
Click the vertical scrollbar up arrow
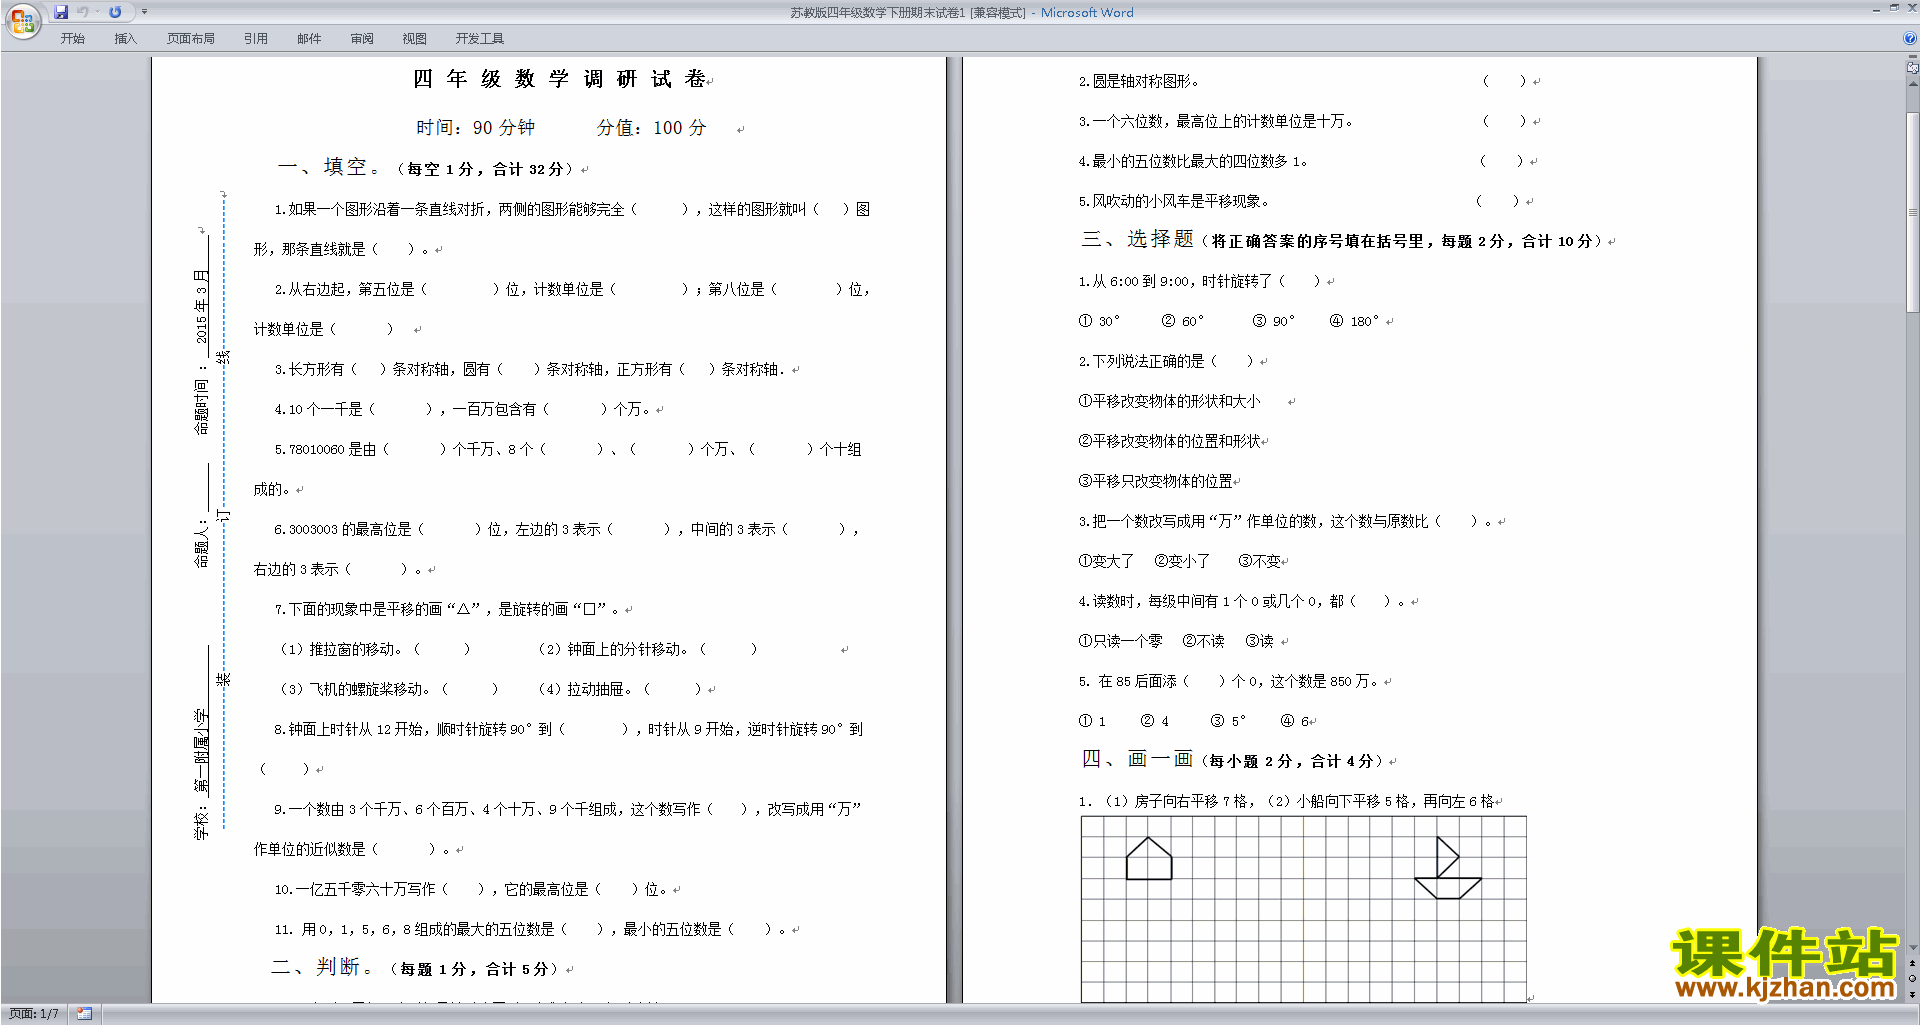1912,84
